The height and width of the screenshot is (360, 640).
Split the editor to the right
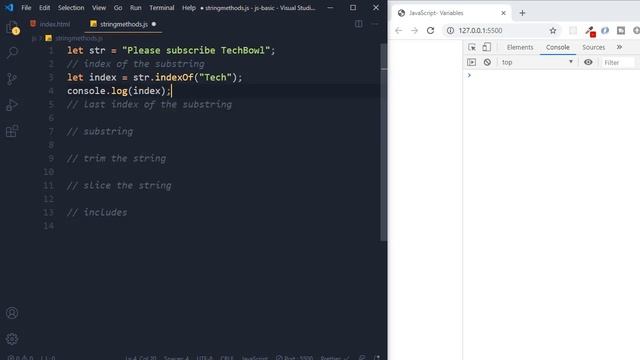(x=358, y=24)
